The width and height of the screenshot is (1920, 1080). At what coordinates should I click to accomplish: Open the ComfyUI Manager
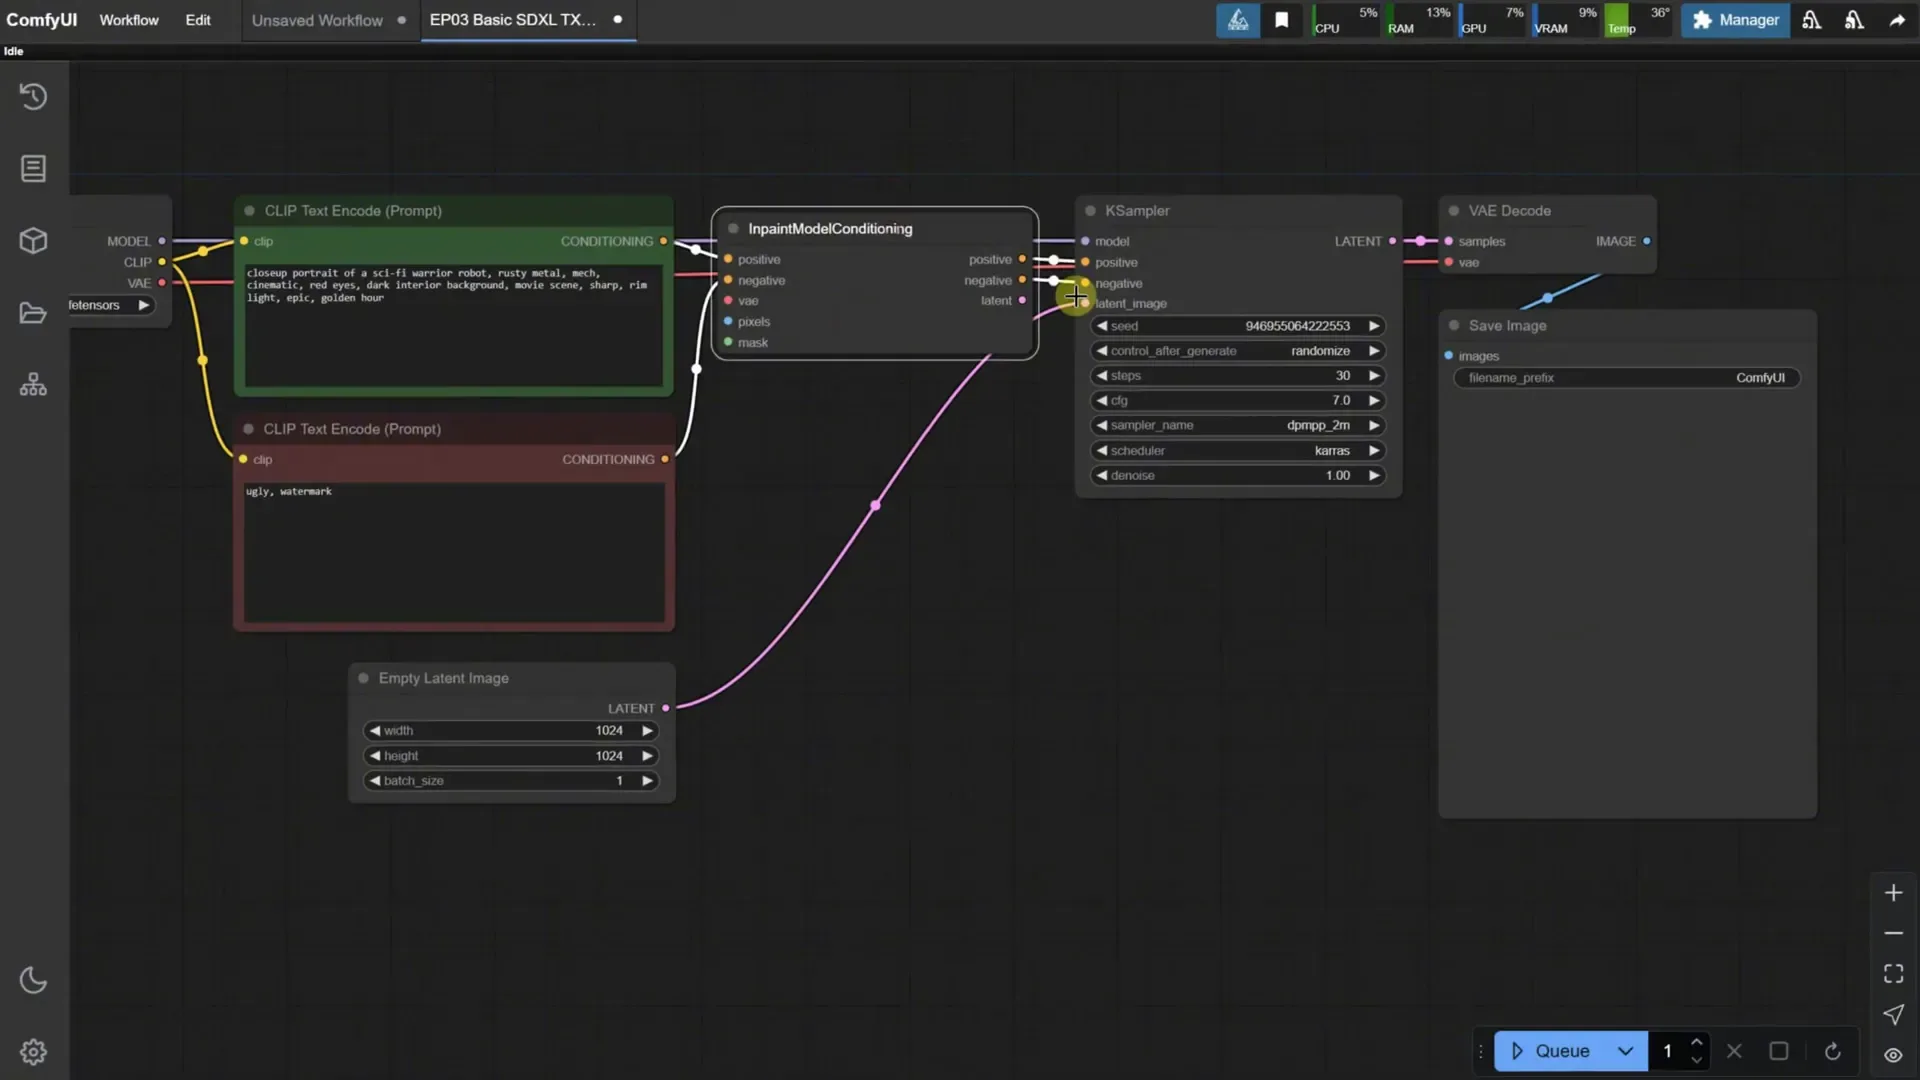[1735, 20]
